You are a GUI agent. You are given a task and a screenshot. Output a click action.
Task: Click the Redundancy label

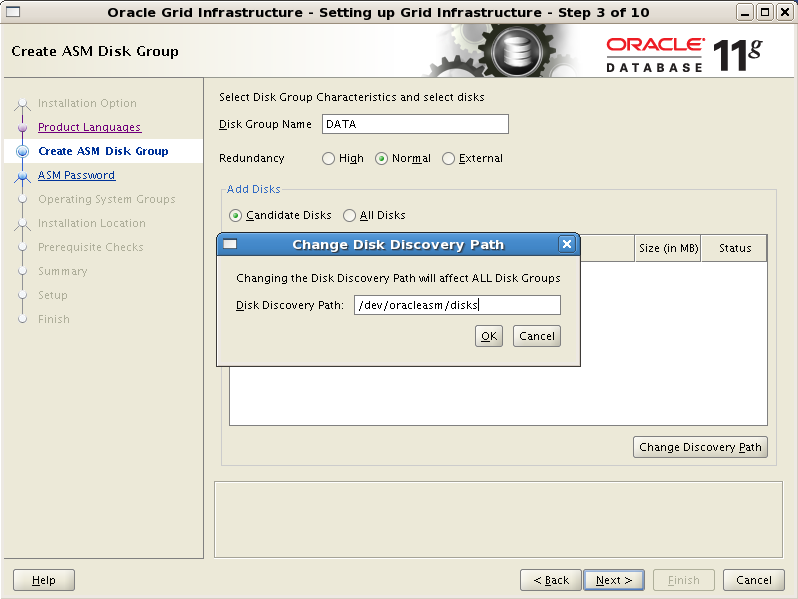pos(251,158)
